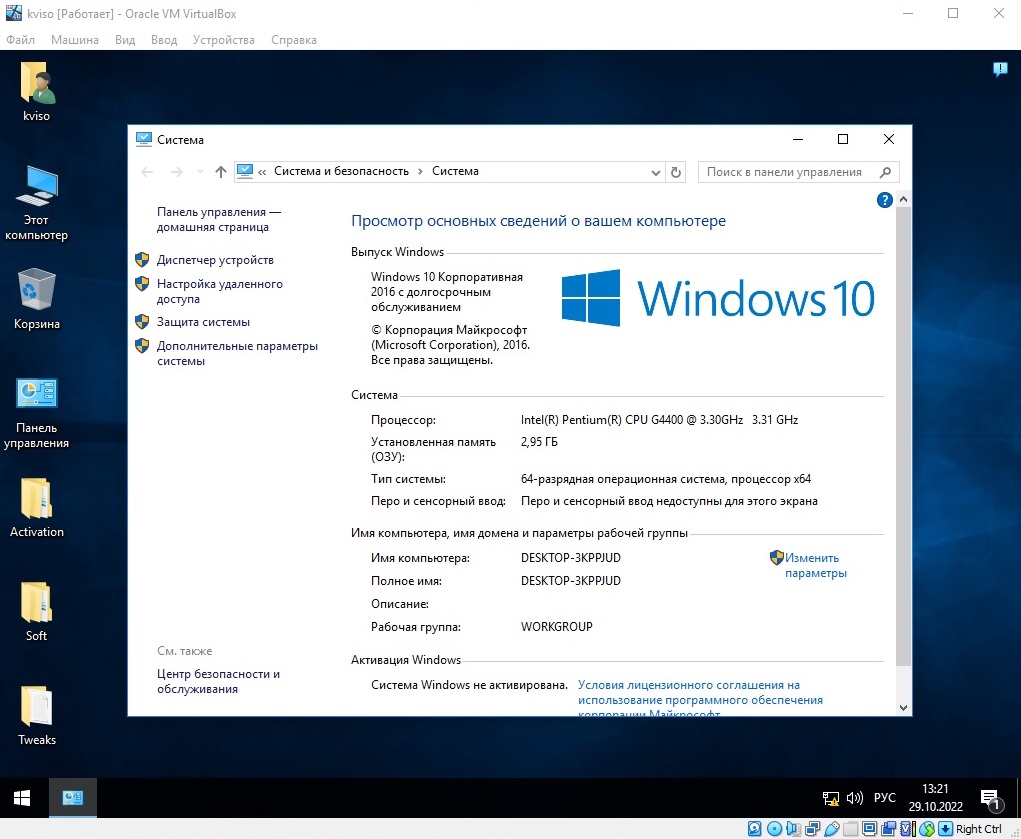This screenshot has height=839, width=1021.
Task: Expand the address bar history dropdown
Action: 655,172
